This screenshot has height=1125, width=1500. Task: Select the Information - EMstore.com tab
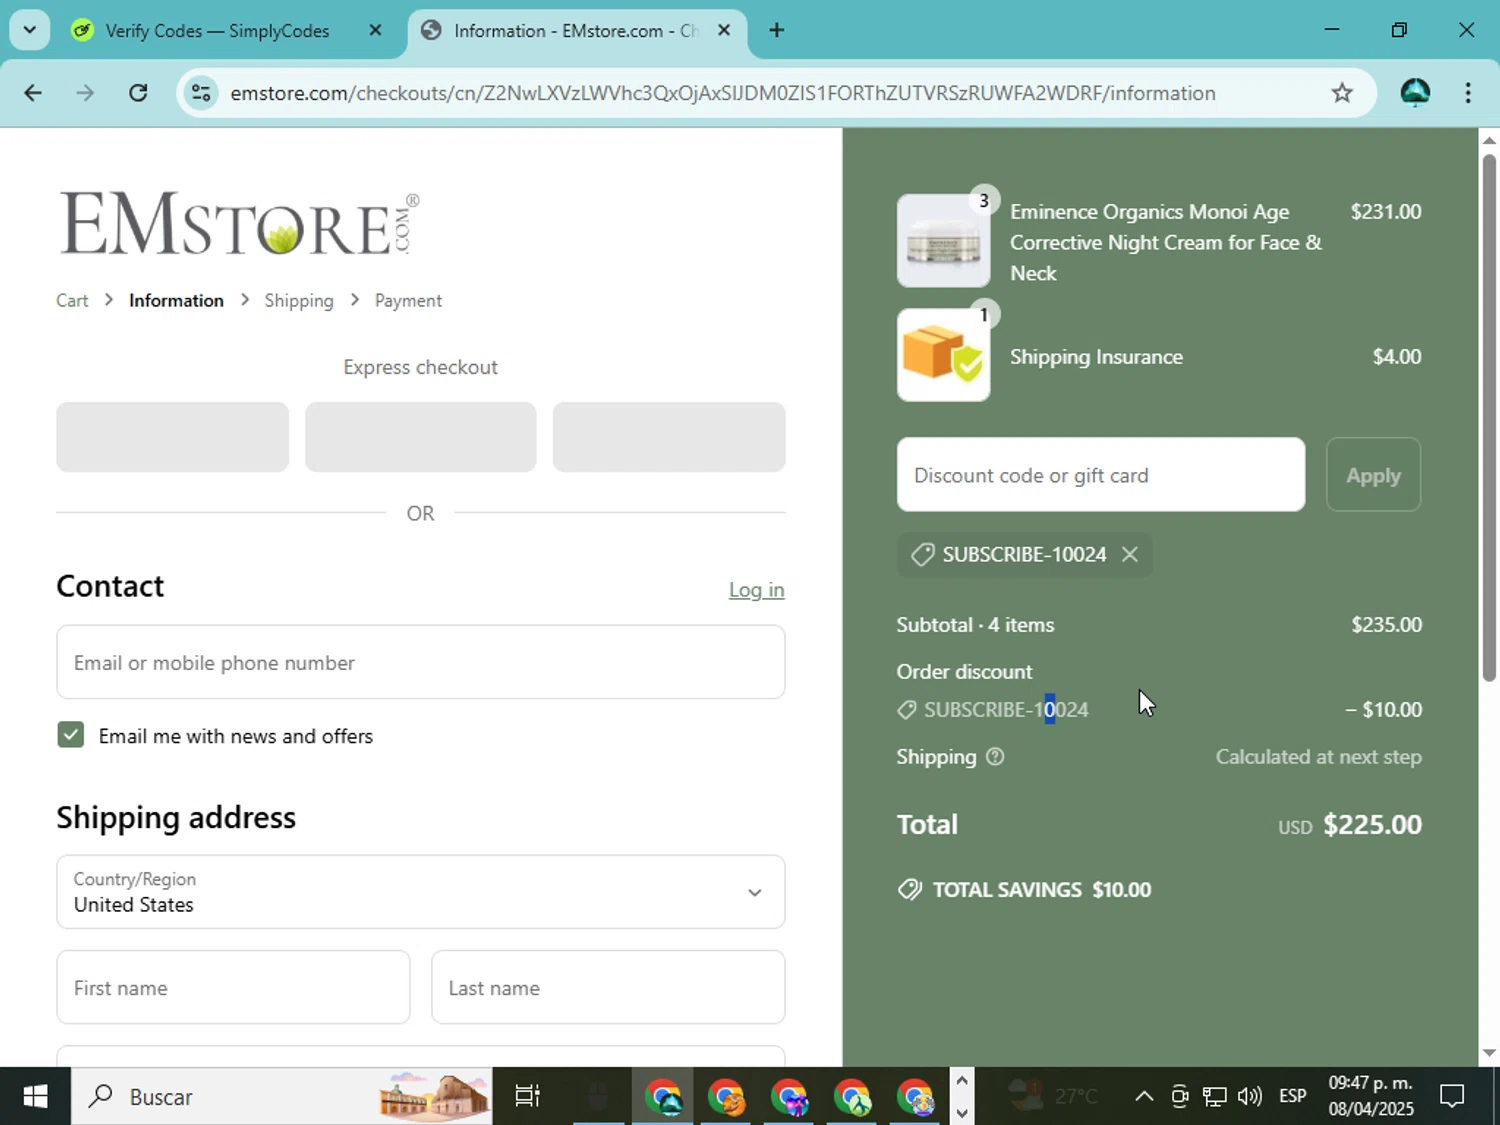[575, 31]
